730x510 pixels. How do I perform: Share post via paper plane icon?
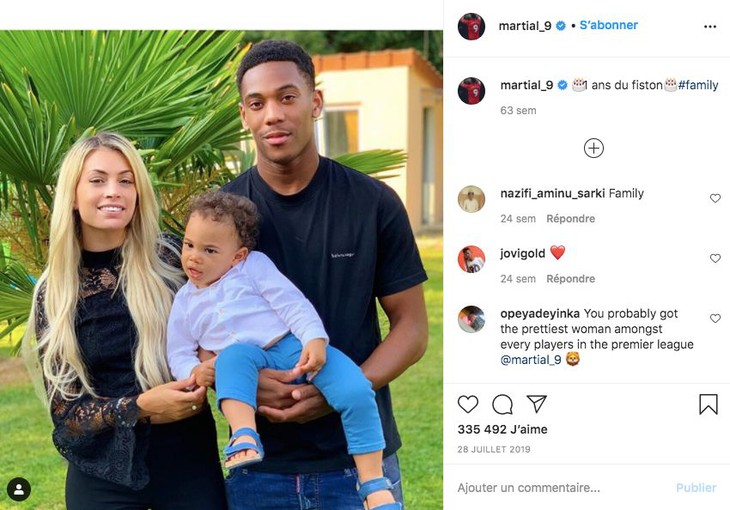tap(536, 403)
